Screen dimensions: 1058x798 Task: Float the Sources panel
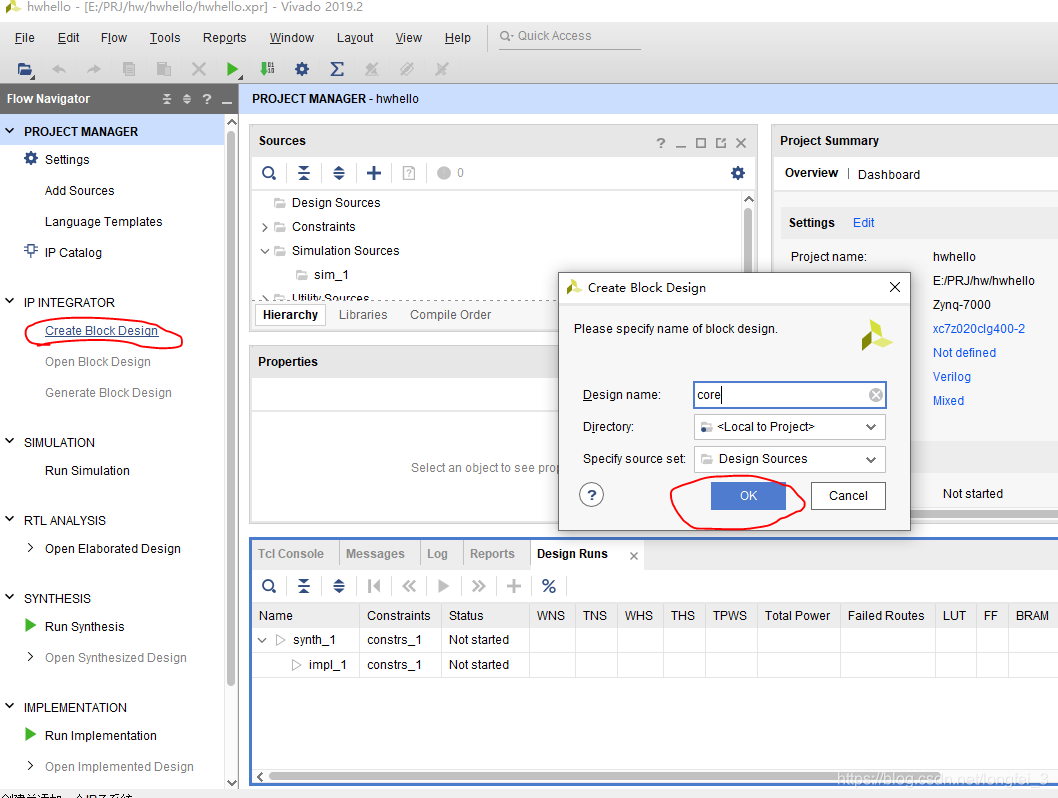click(721, 143)
